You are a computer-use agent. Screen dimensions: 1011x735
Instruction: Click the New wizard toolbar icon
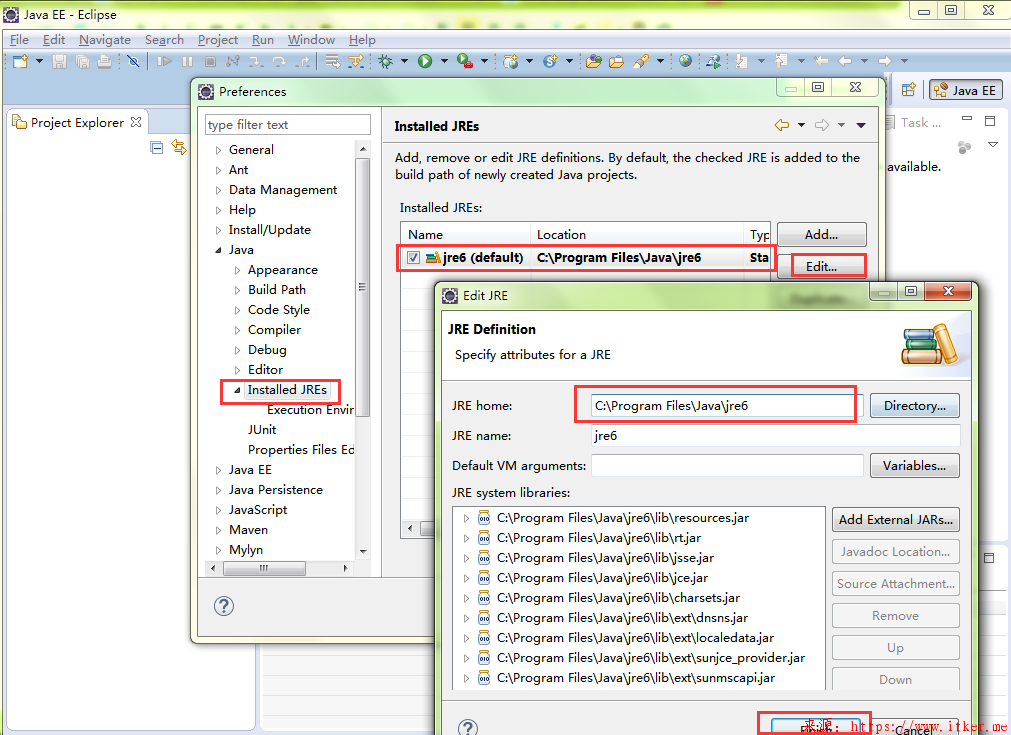pos(21,61)
